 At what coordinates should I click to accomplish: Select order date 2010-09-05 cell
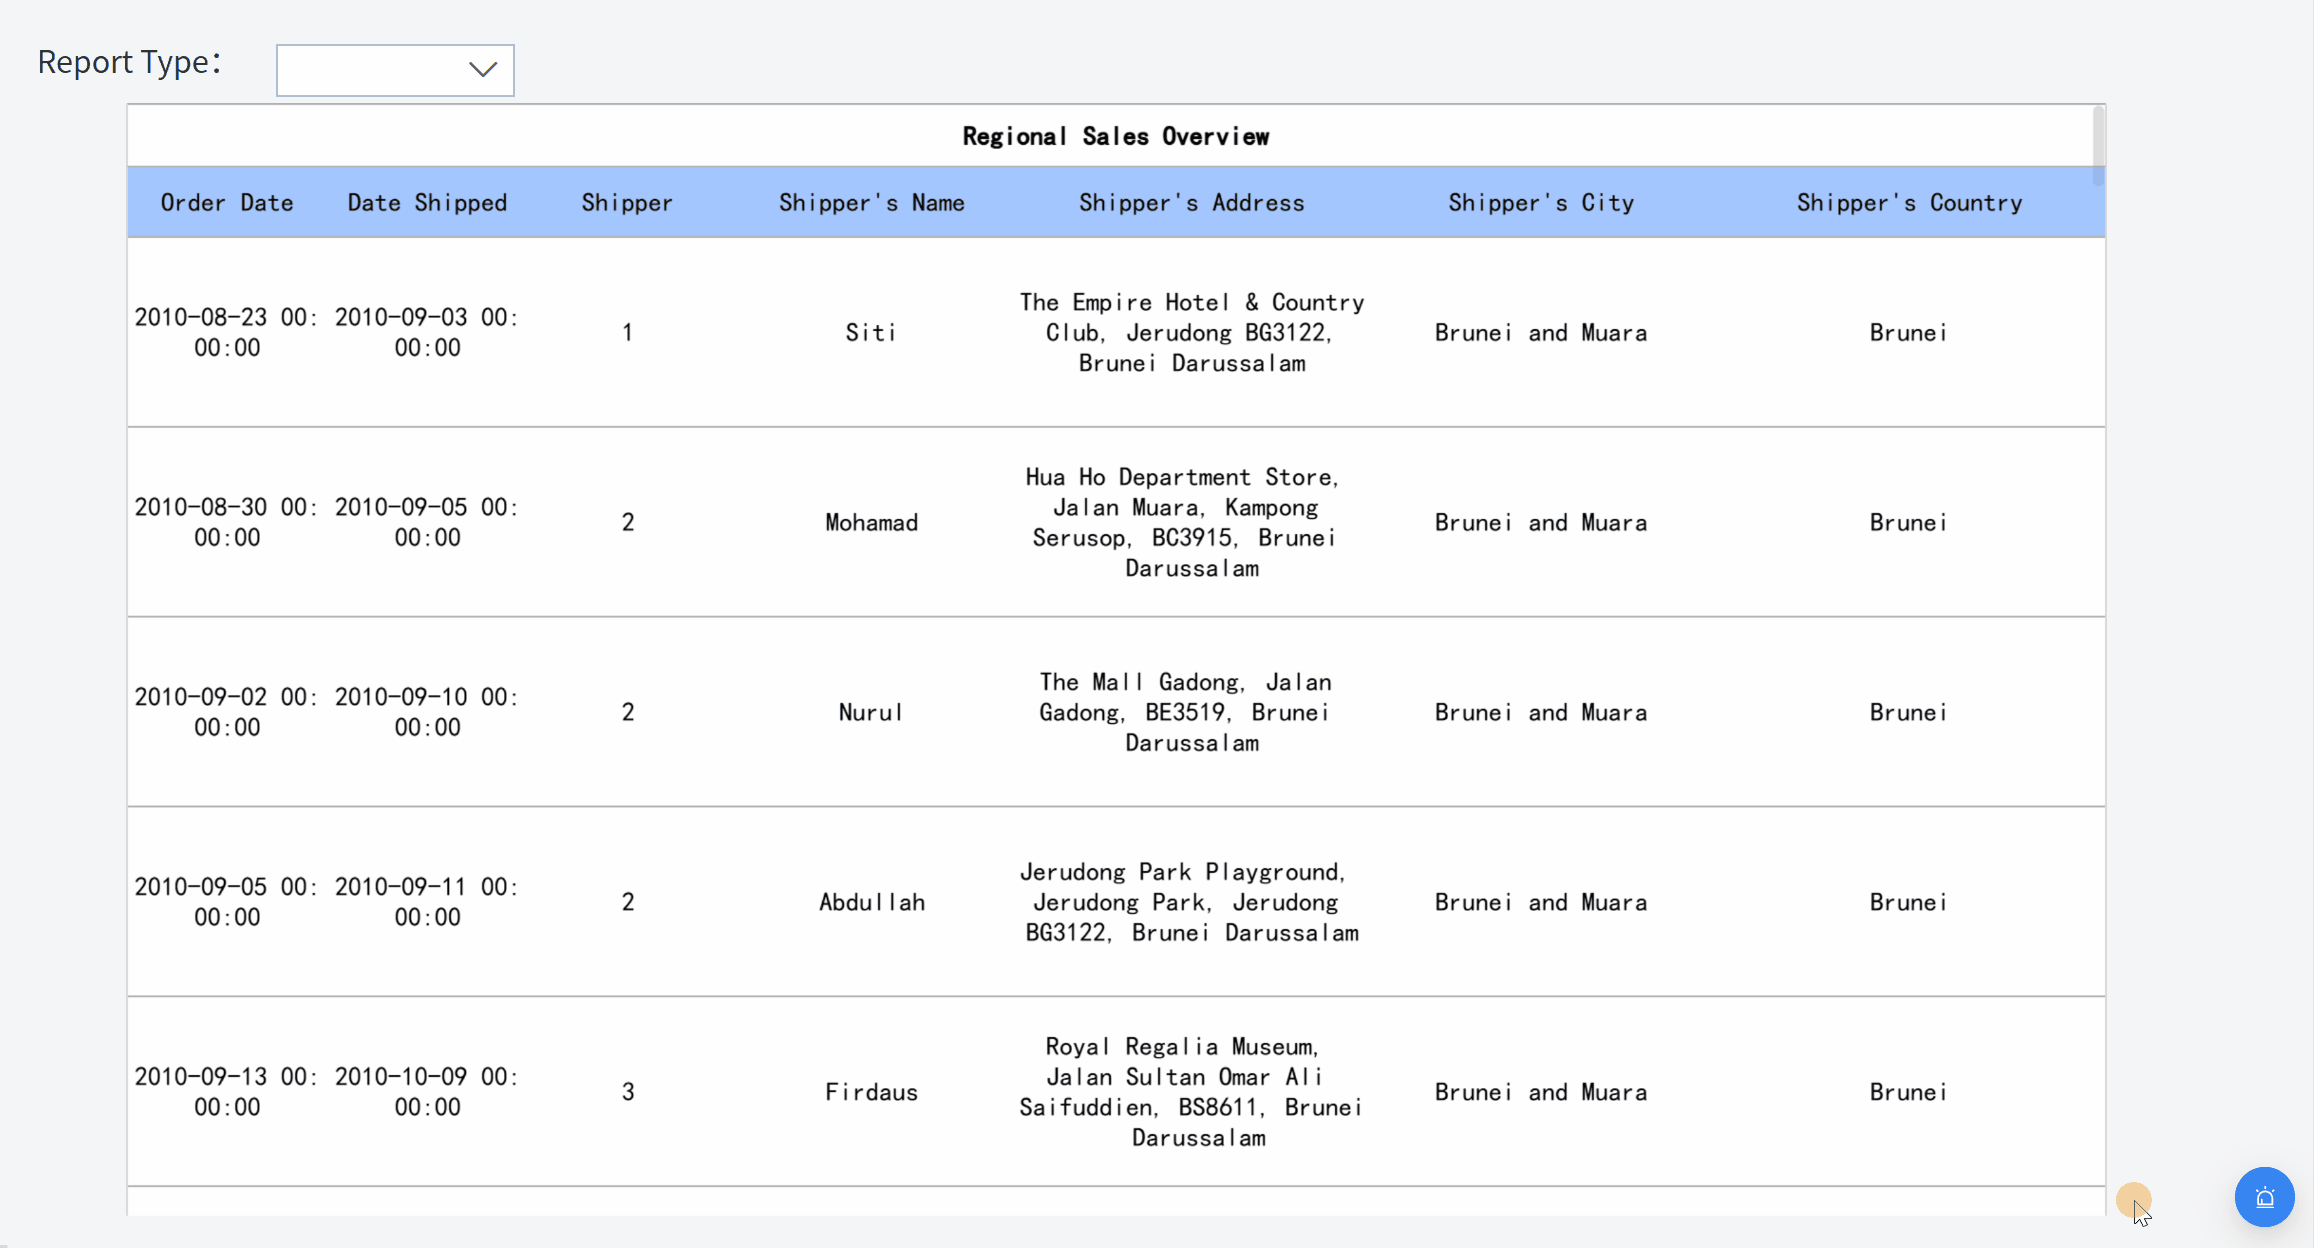(x=227, y=902)
